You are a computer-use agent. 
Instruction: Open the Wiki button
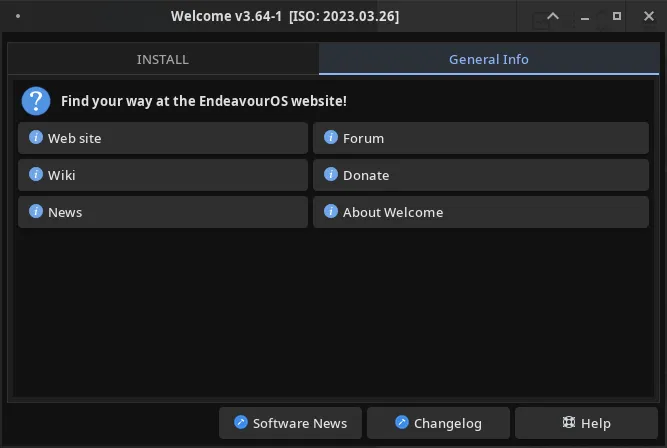coord(163,175)
